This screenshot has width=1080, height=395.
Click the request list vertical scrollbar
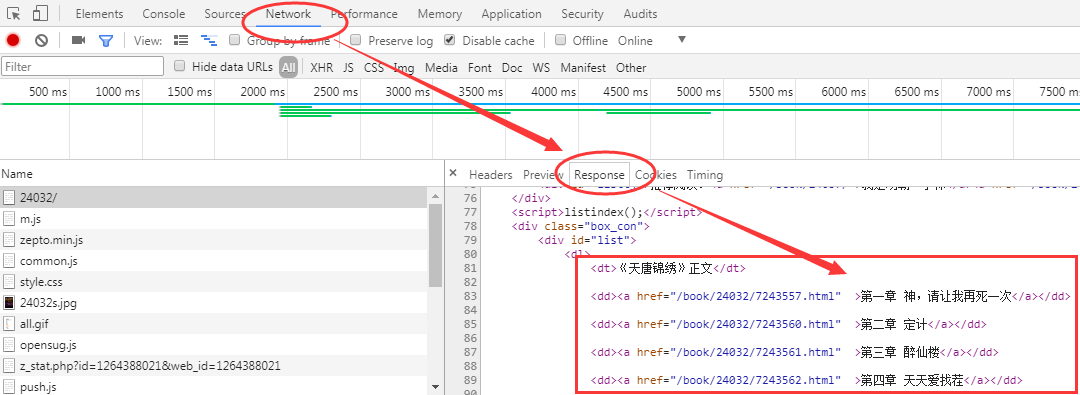coord(435,245)
